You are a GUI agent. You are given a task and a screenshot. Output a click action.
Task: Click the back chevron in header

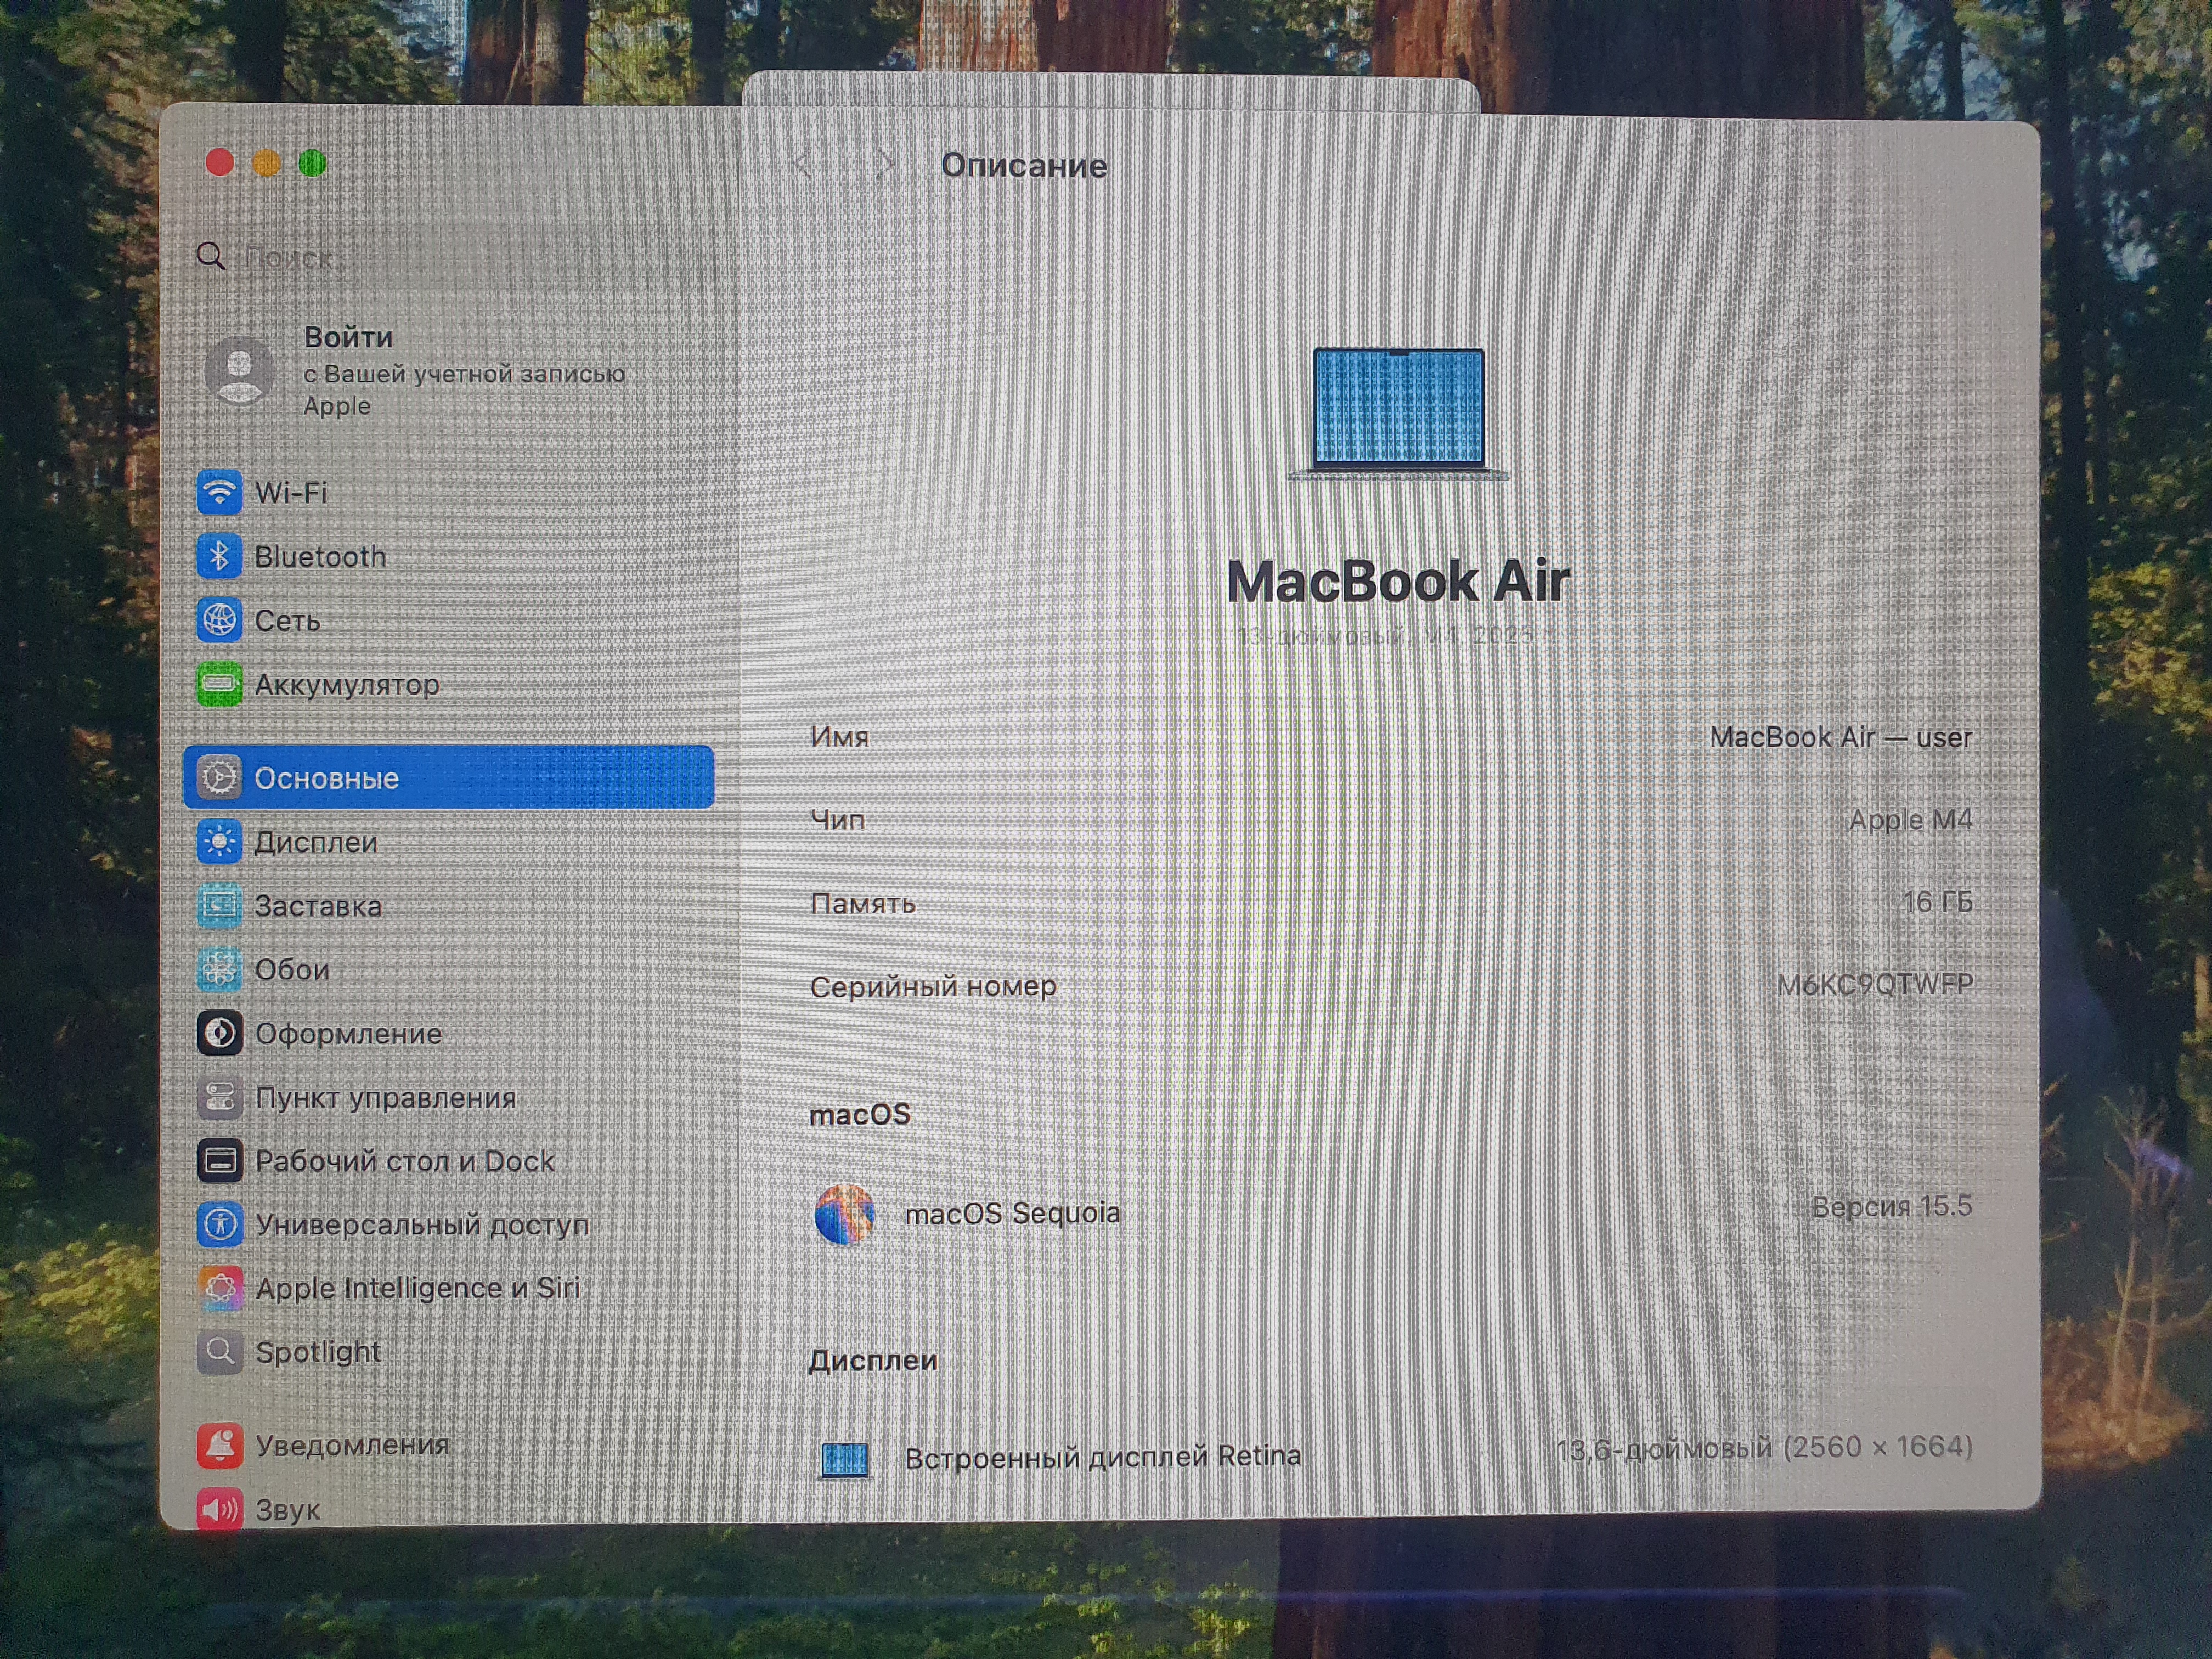pyautogui.click(x=803, y=164)
